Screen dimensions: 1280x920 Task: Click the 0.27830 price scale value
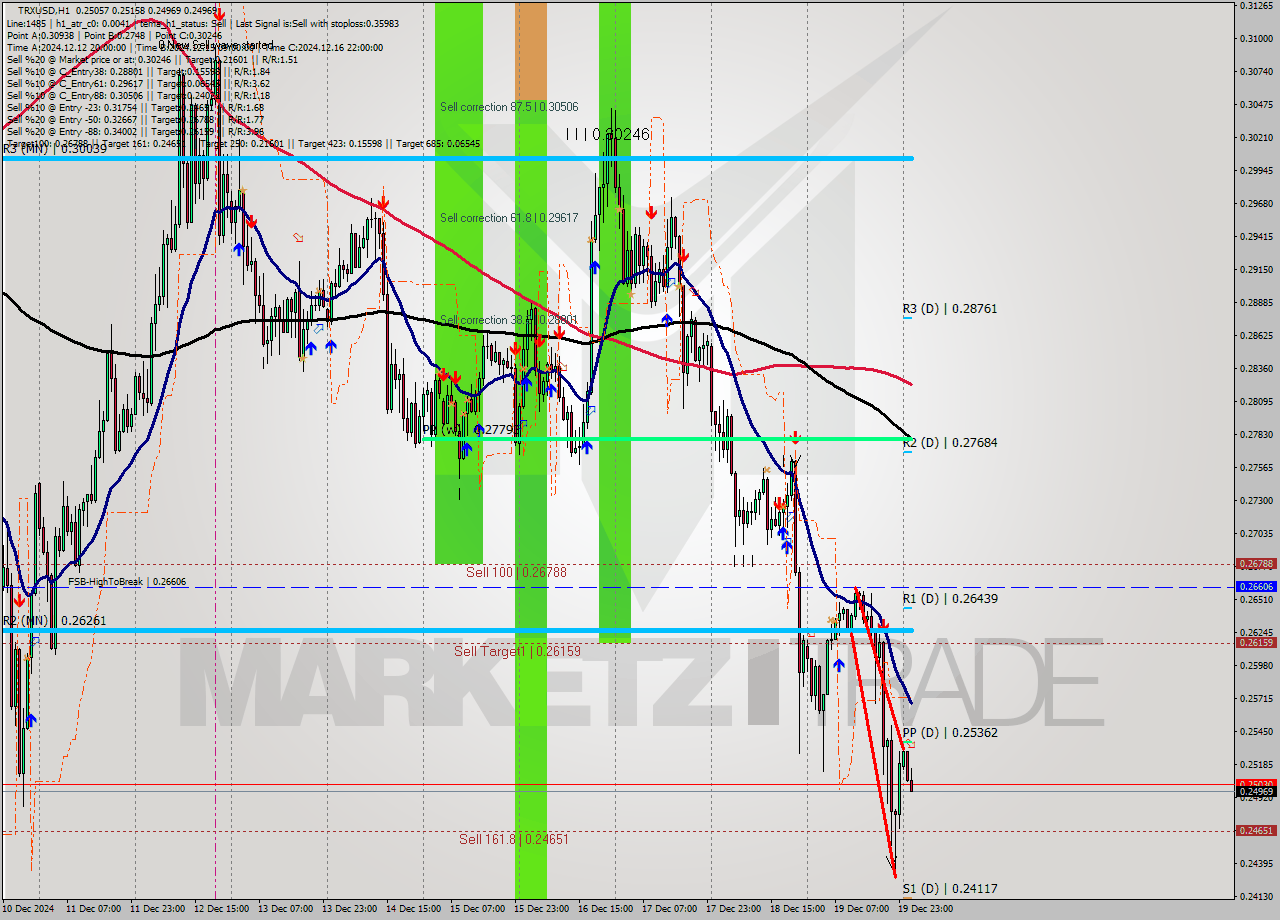click(1256, 435)
